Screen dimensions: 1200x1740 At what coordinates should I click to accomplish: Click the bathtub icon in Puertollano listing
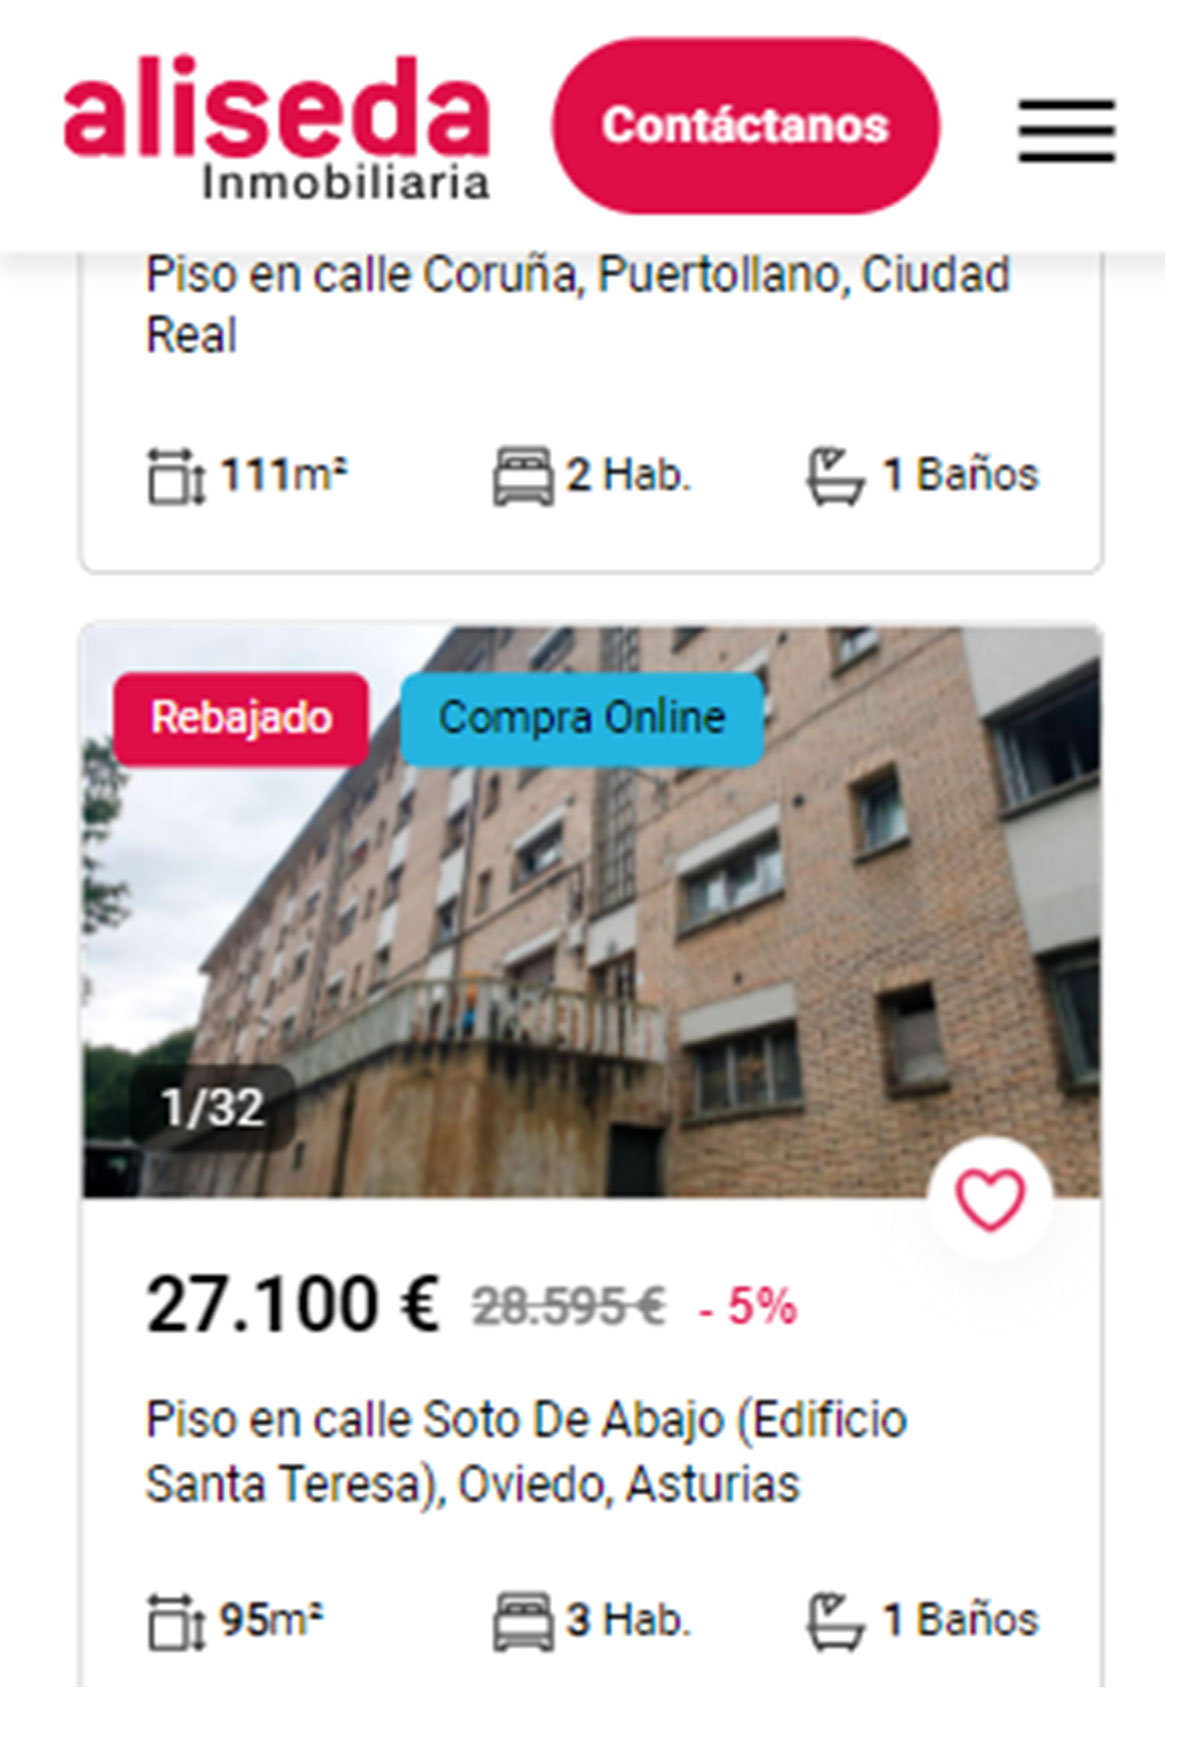tap(835, 476)
